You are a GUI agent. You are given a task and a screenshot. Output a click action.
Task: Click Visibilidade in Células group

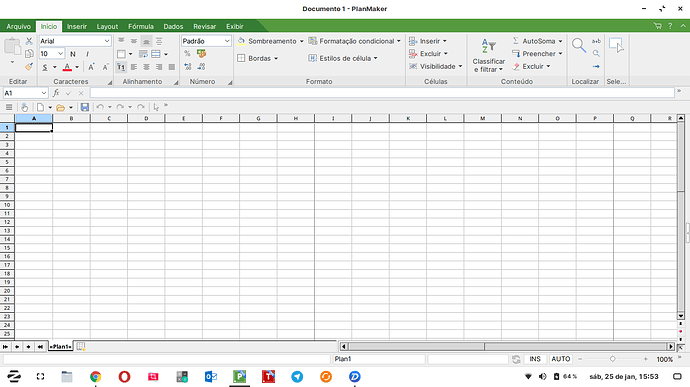(436, 66)
